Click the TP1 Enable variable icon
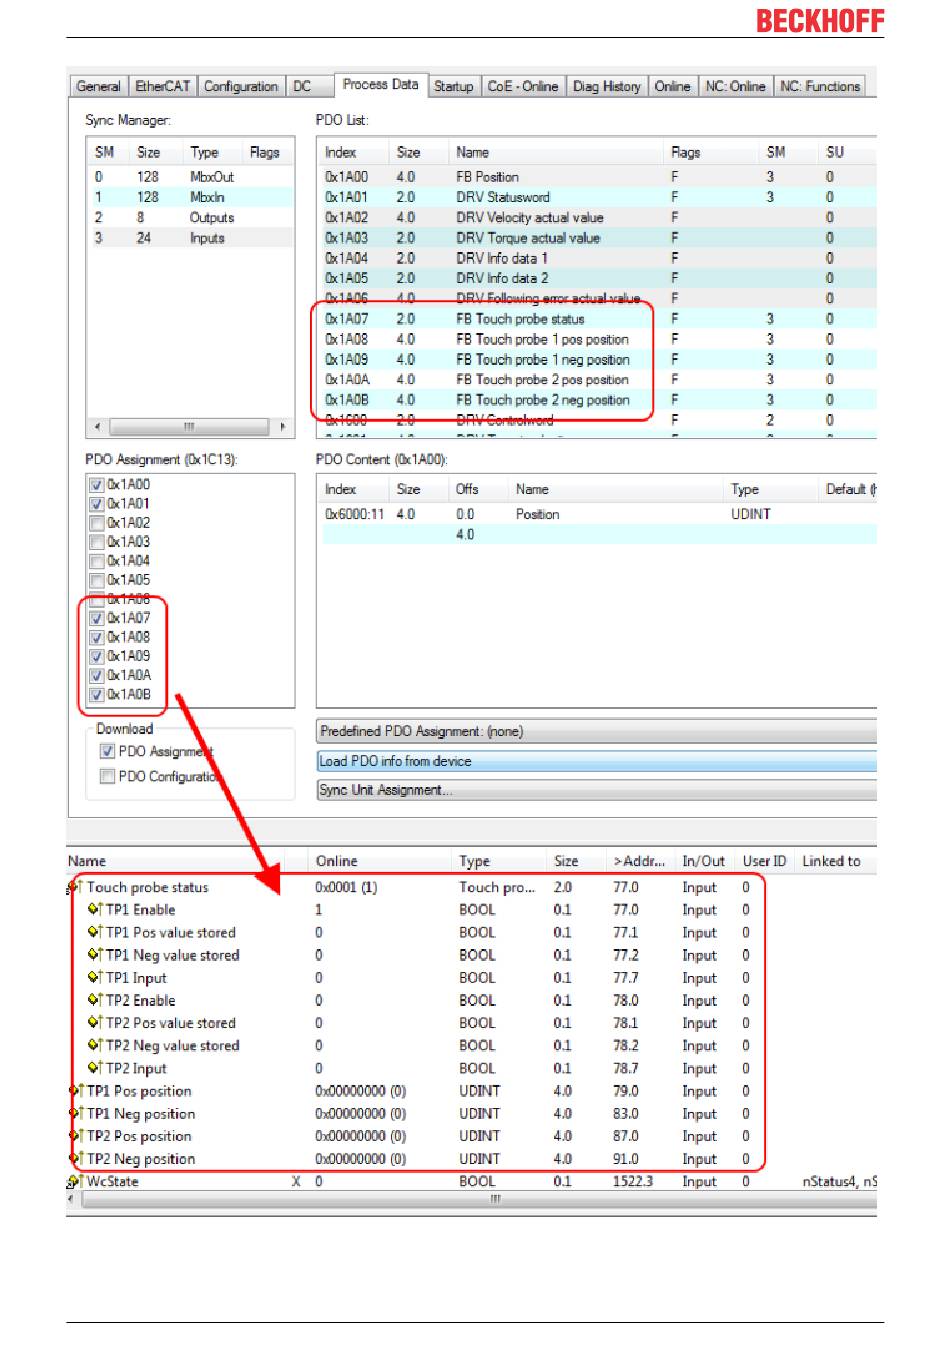The height and width of the screenshot is (1369, 950). click(x=95, y=909)
